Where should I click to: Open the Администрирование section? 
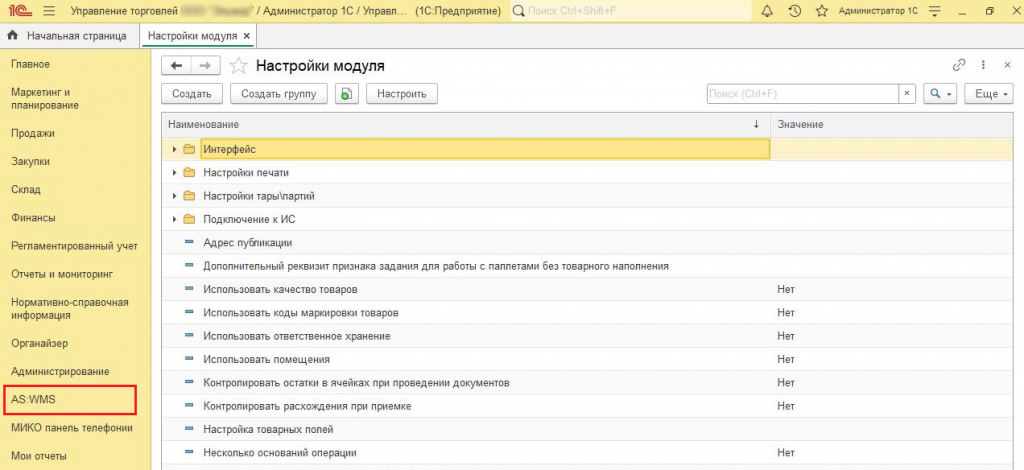60,371
